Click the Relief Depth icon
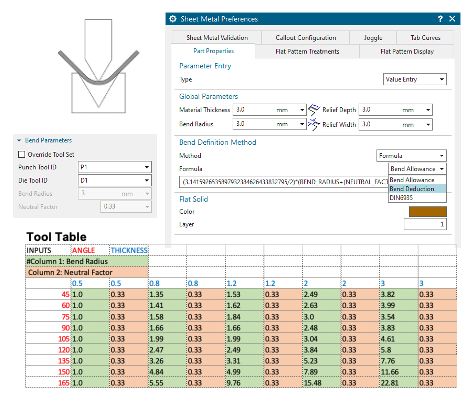 pyautogui.click(x=314, y=110)
